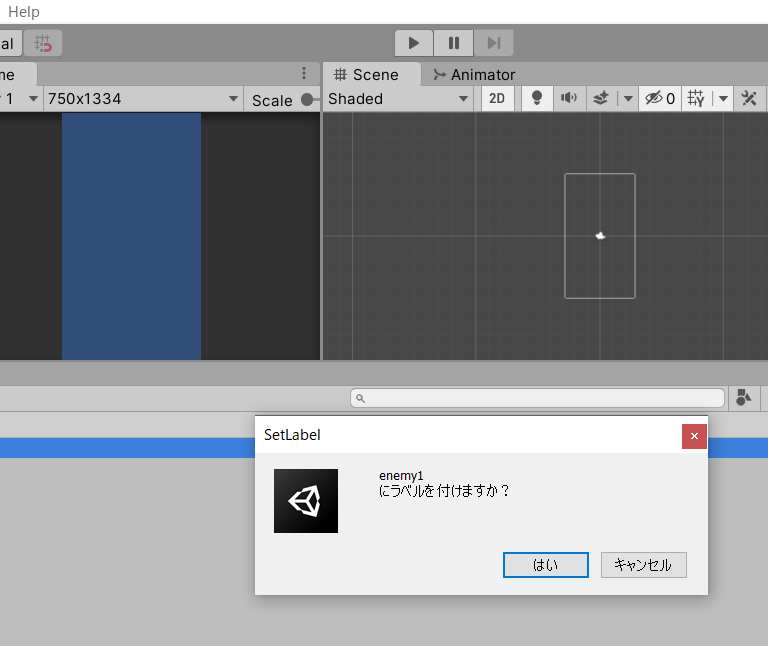
Task: Open the component editor tools icon
Action: 749,99
